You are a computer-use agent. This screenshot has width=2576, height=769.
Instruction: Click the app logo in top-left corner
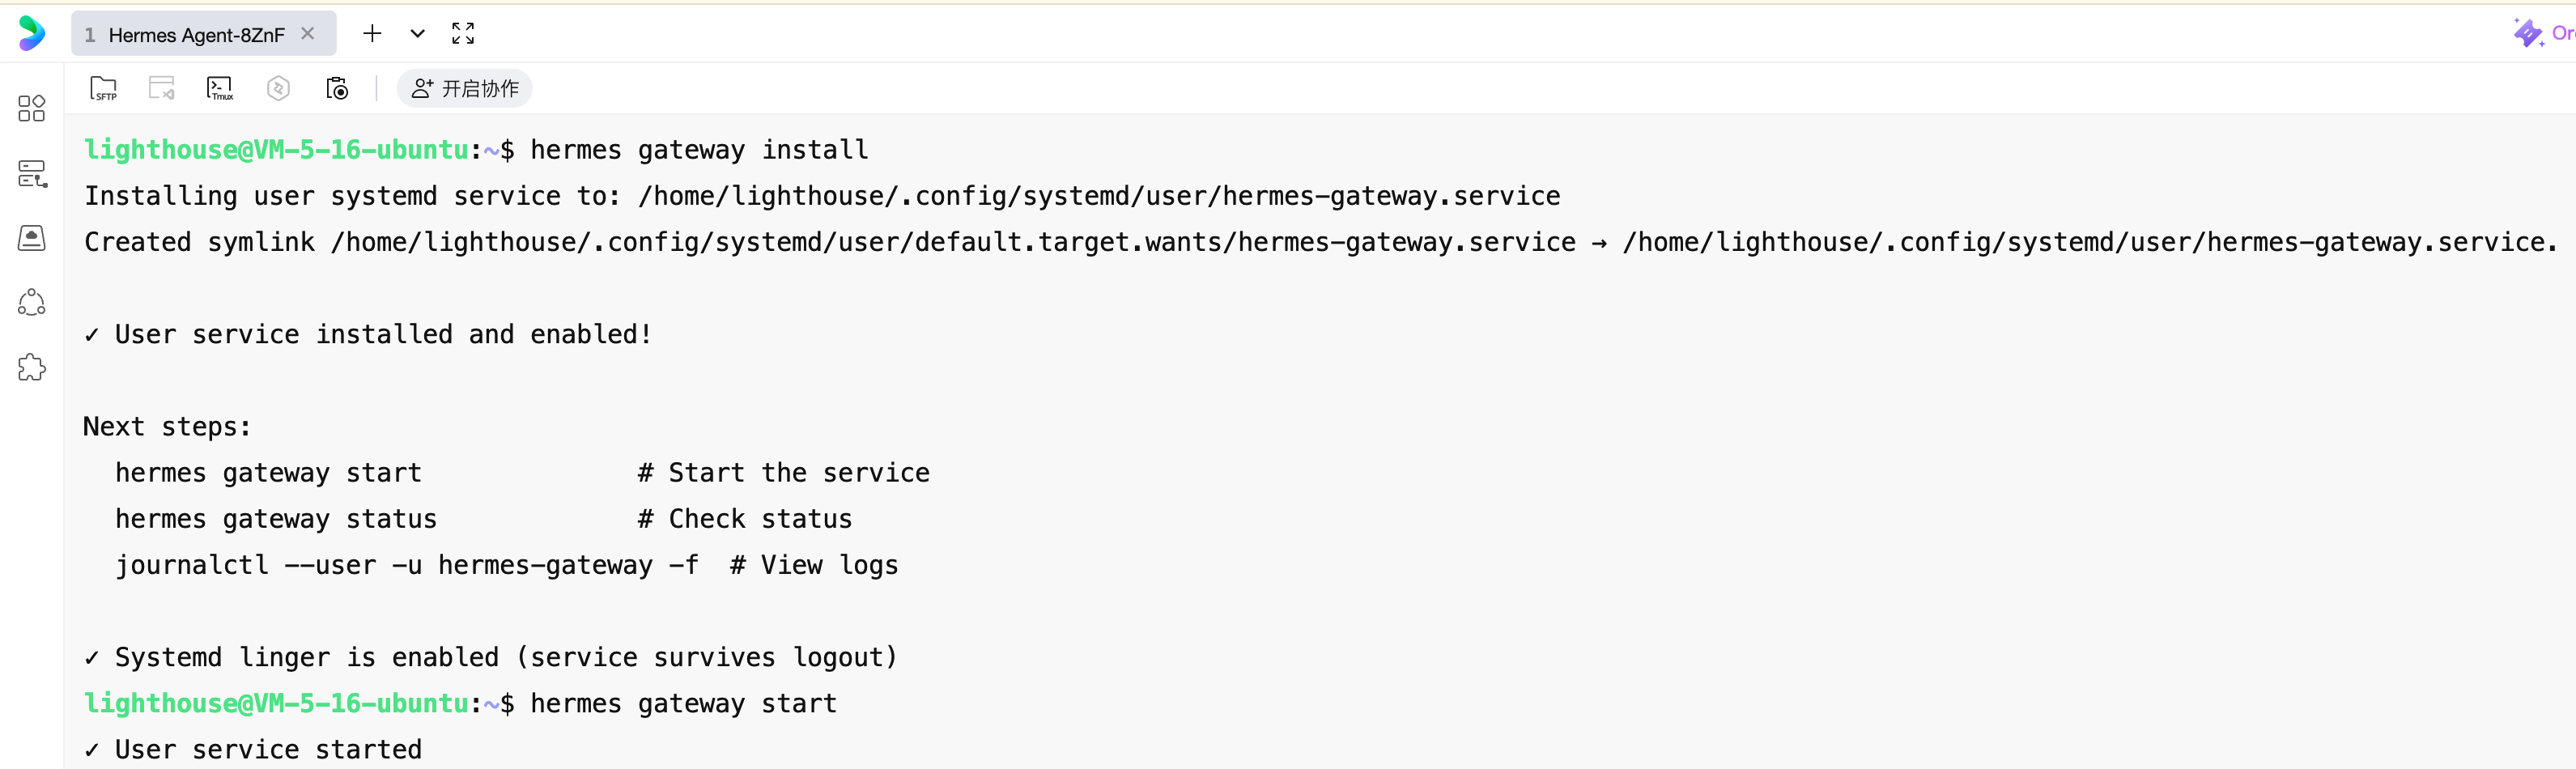tap(32, 33)
